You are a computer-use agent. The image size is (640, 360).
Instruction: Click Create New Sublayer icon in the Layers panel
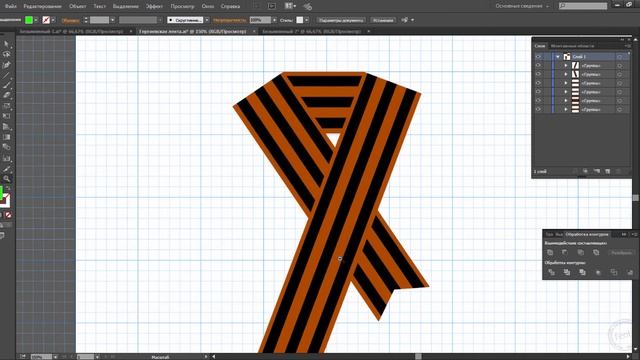596,171
